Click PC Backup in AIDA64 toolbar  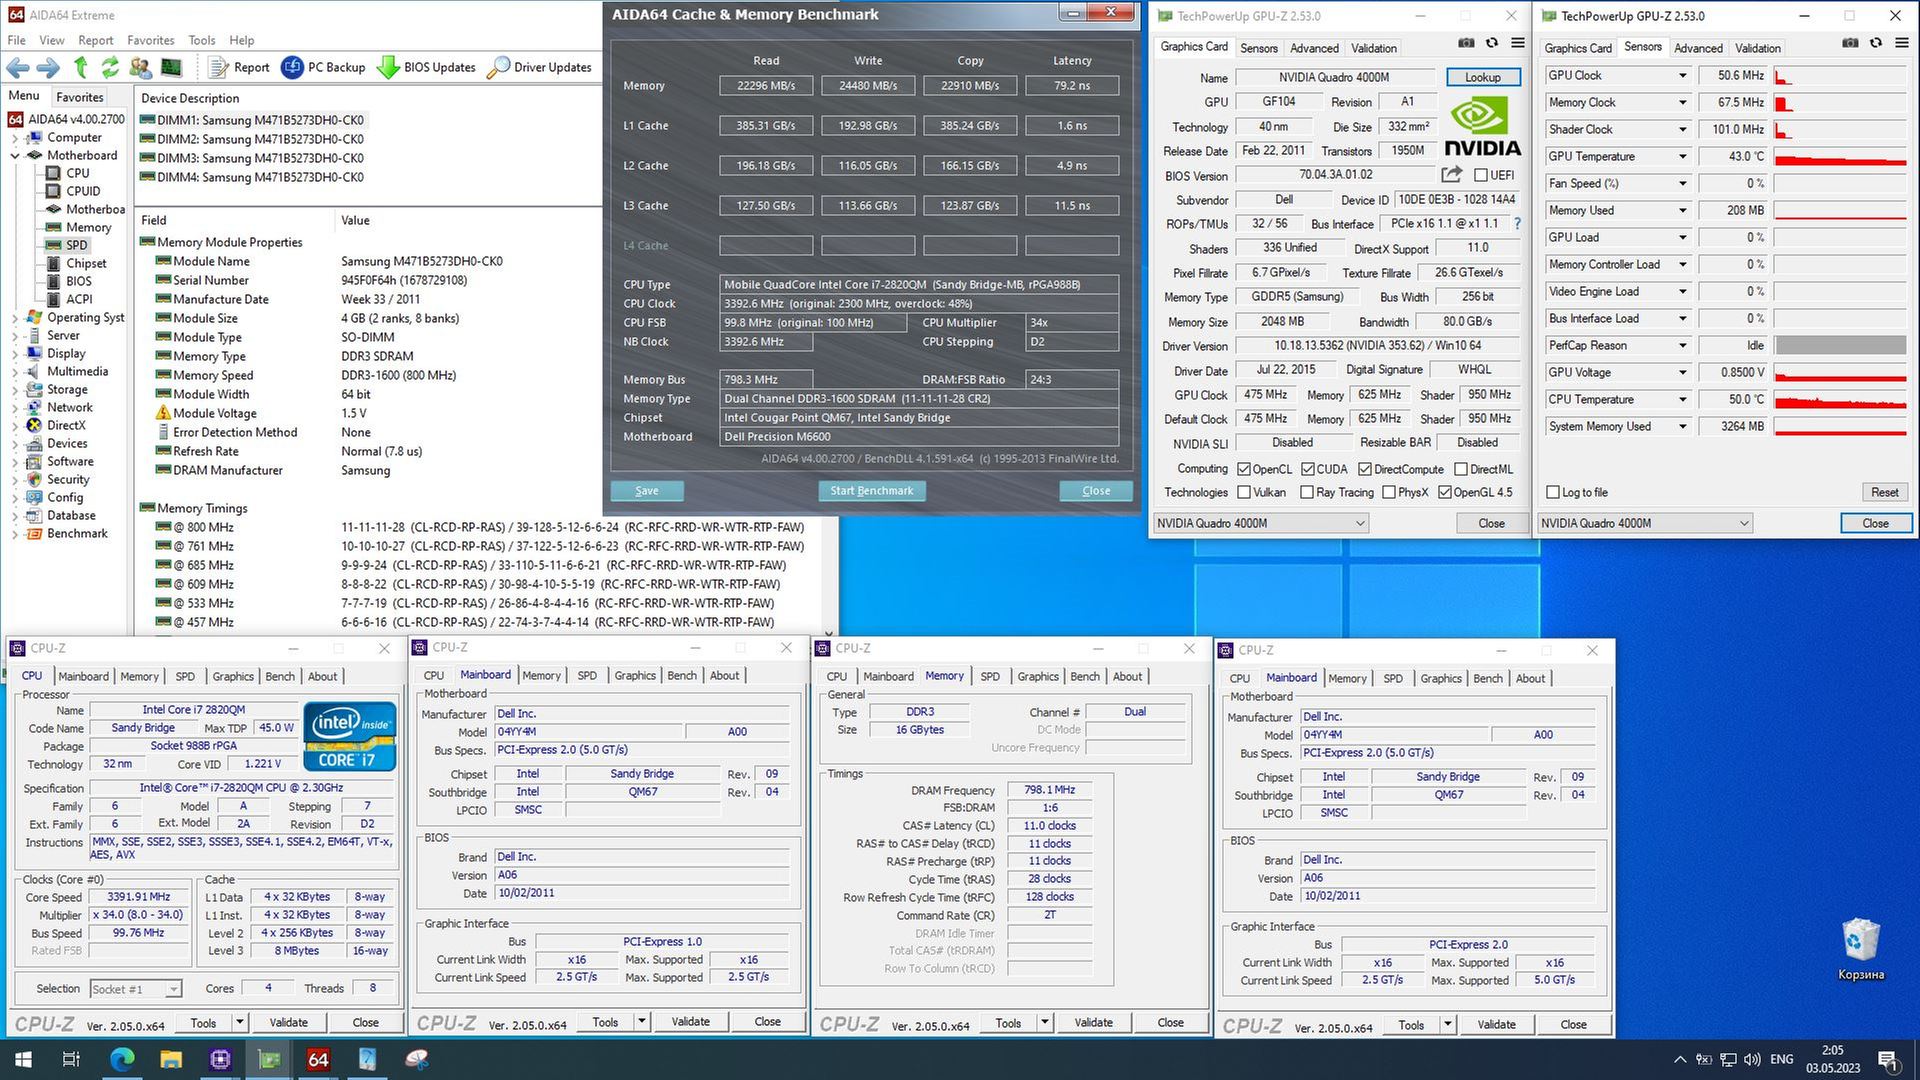[324, 67]
